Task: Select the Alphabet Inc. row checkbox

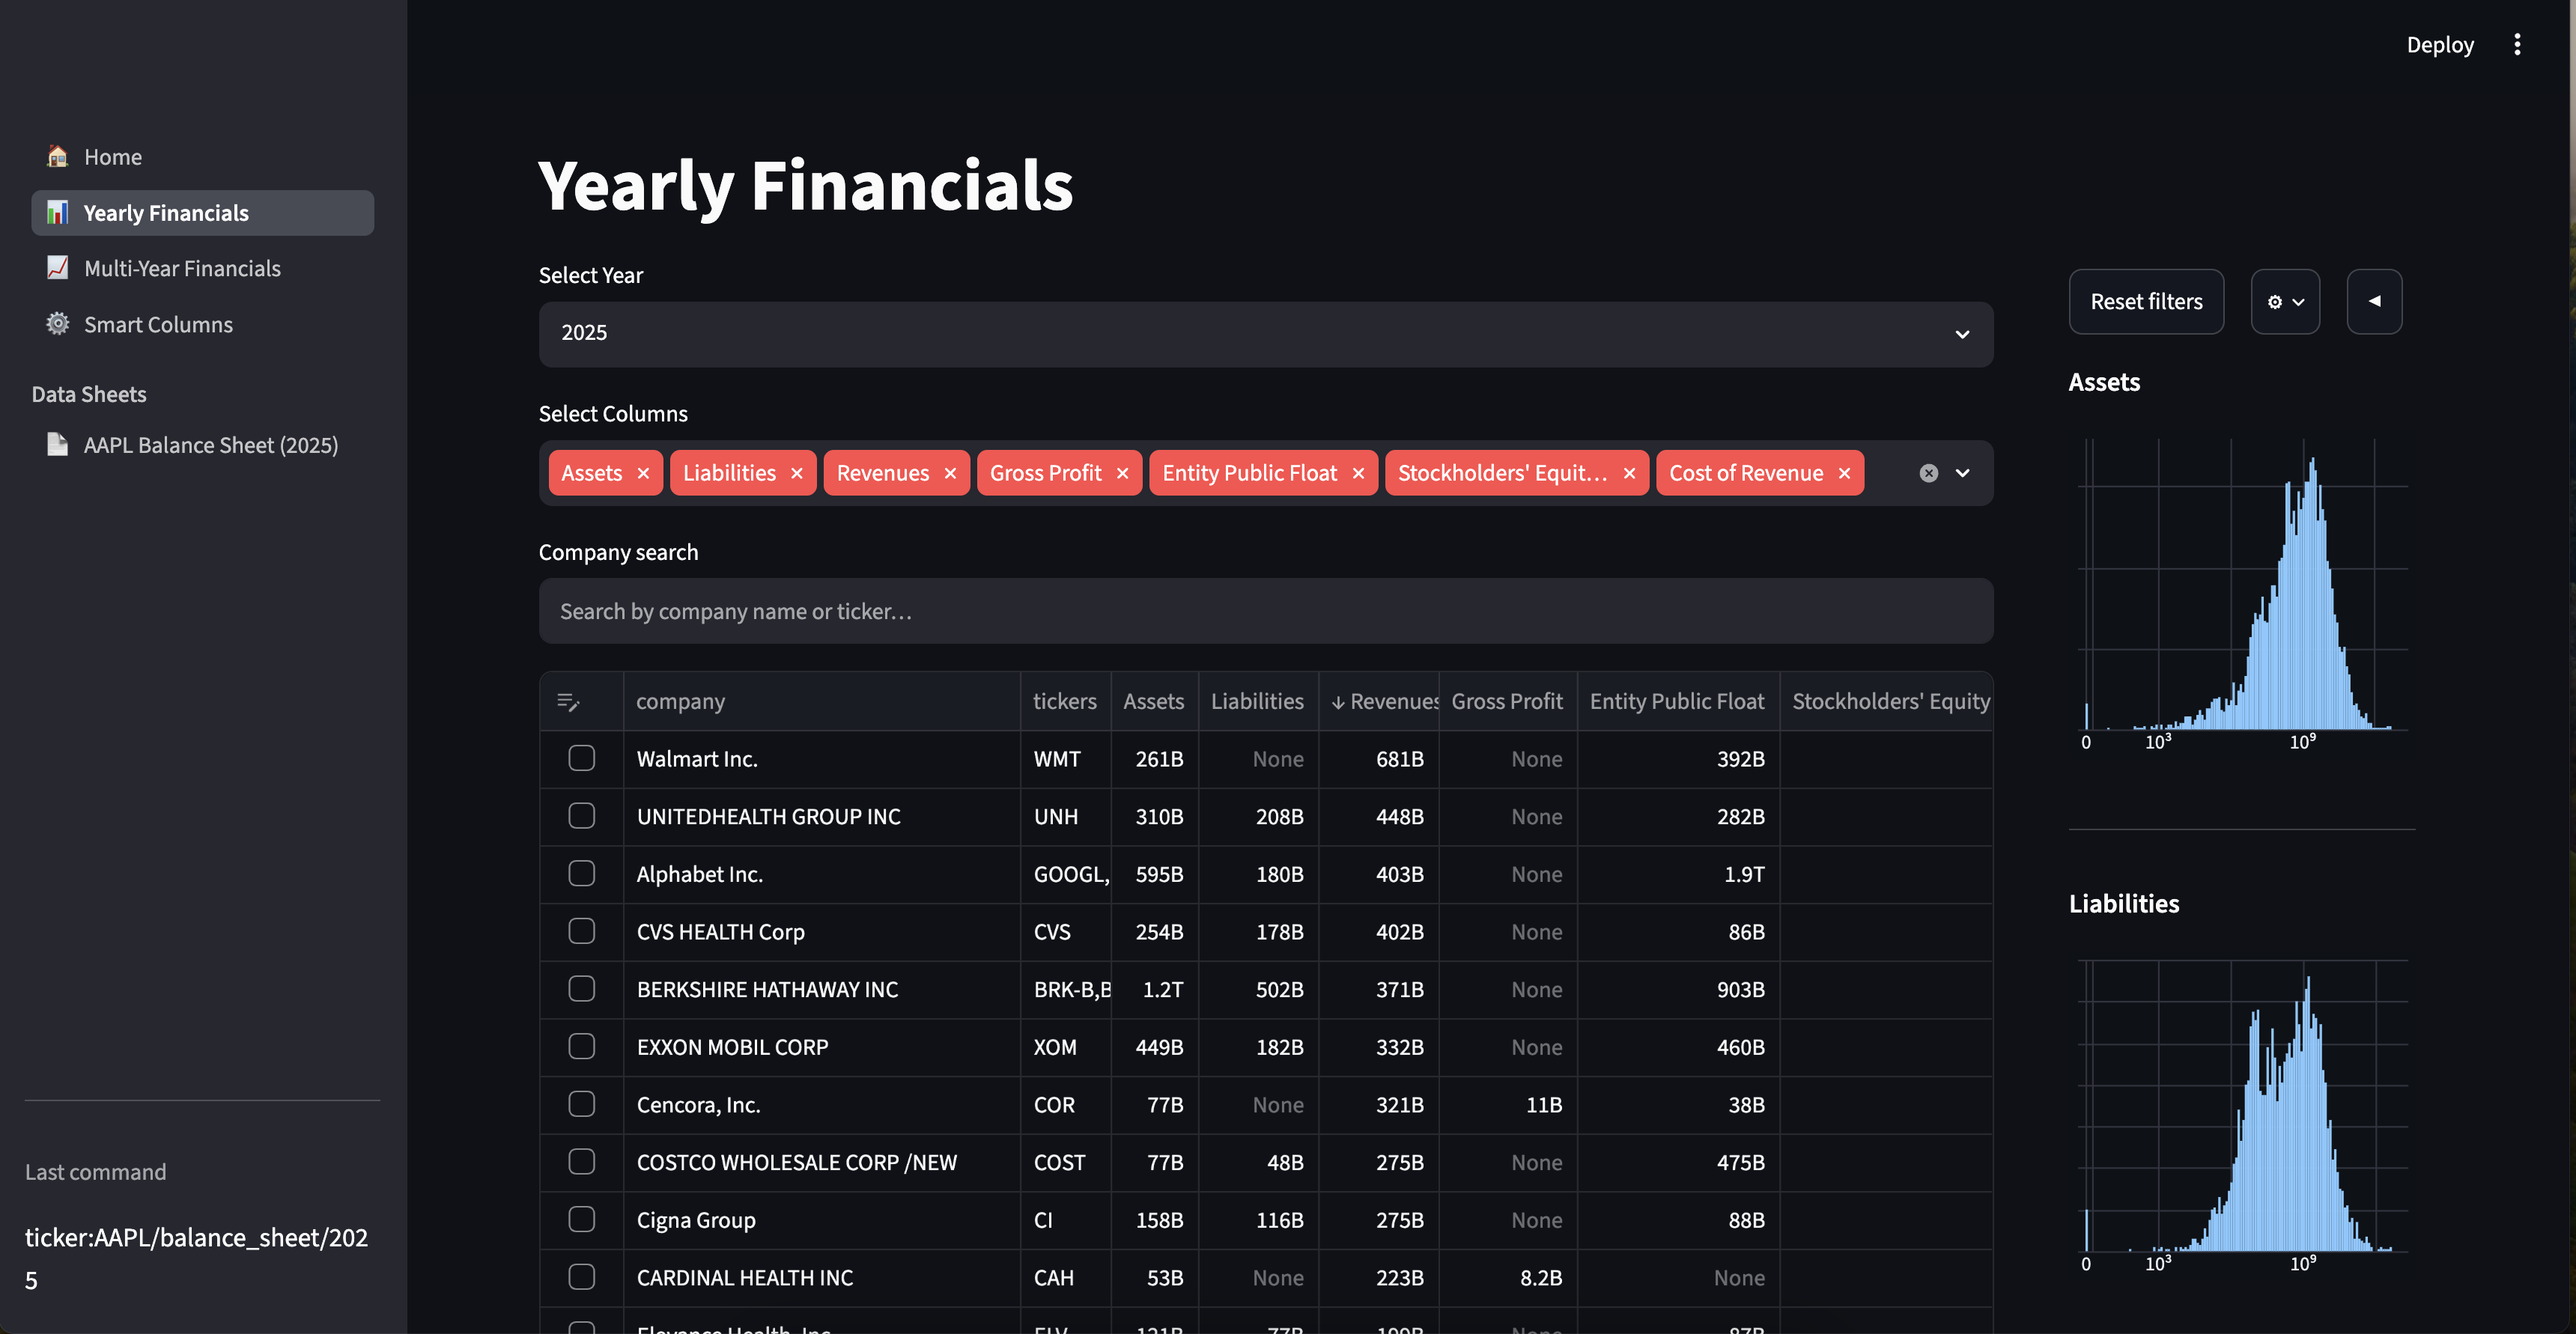Action: pos(582,873)
